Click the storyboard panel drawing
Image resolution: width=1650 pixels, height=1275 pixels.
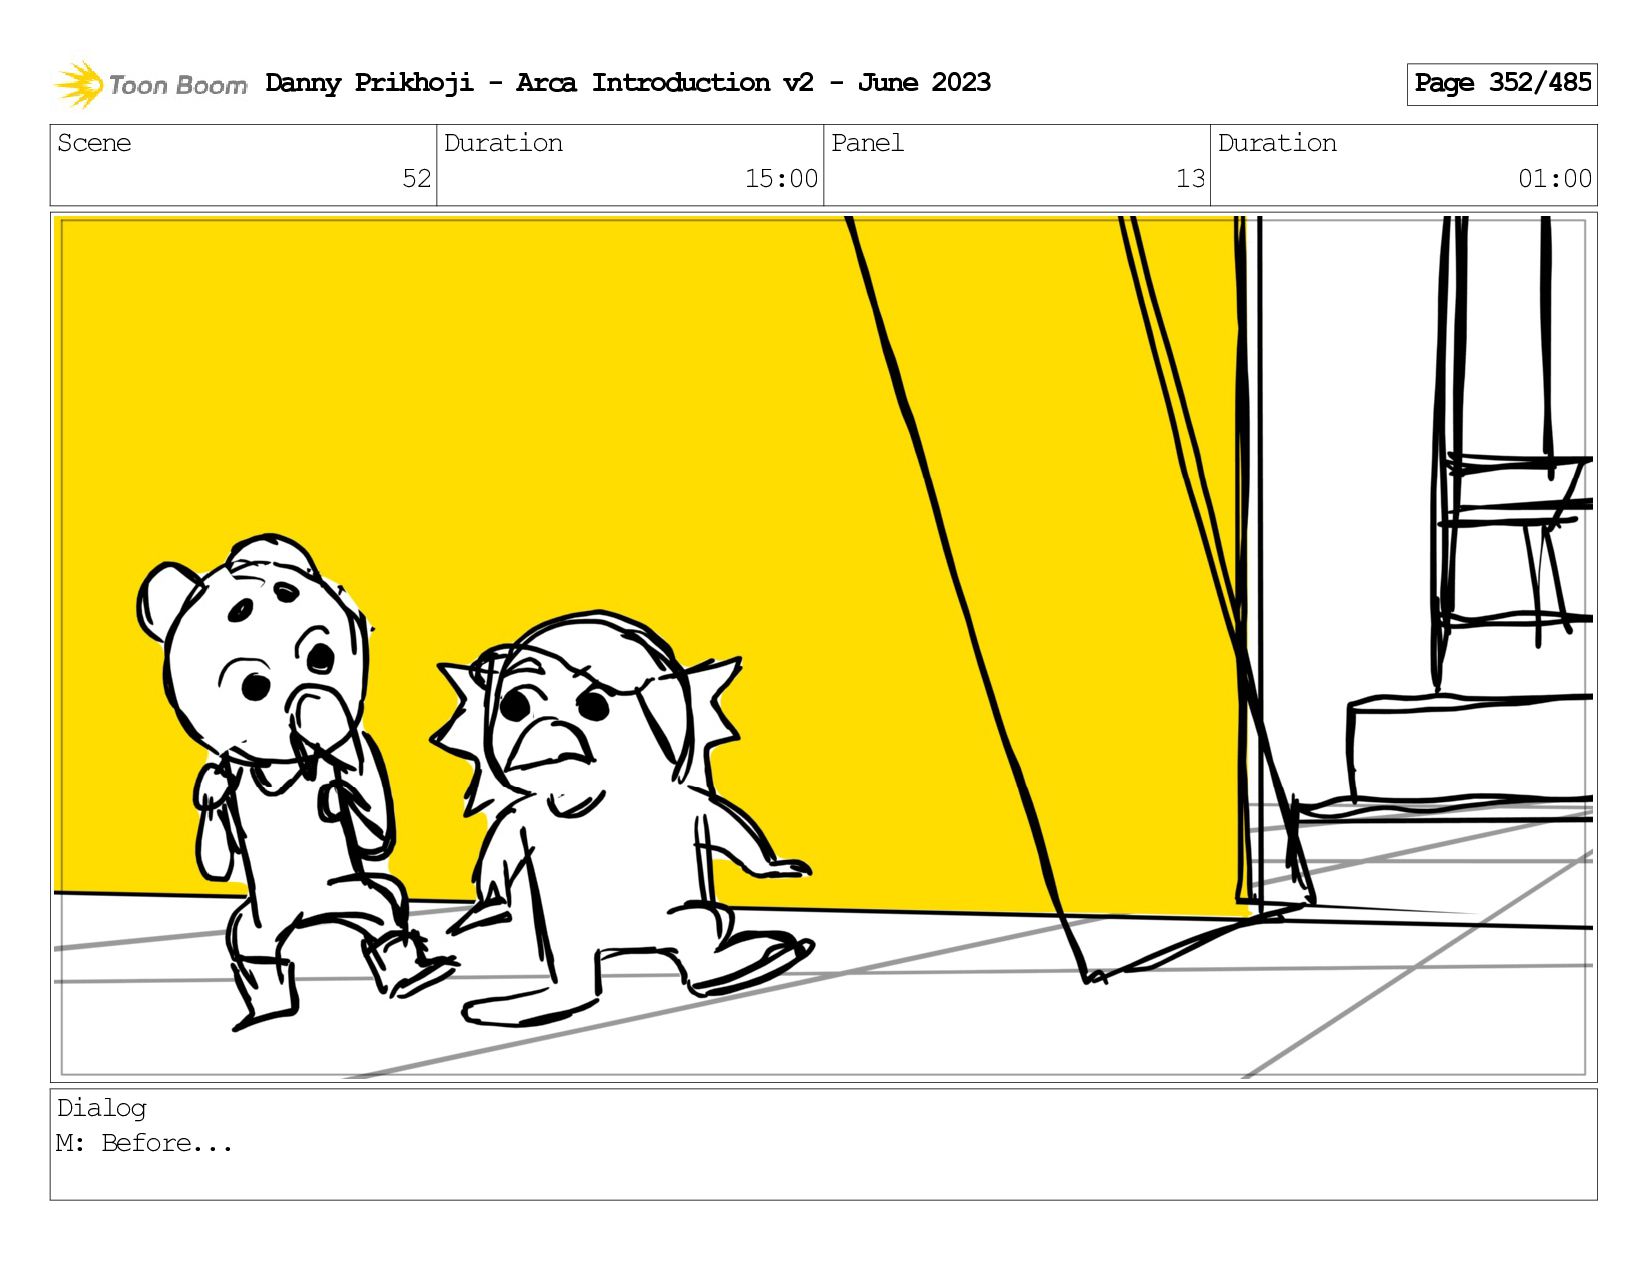[x=823, y=647]
